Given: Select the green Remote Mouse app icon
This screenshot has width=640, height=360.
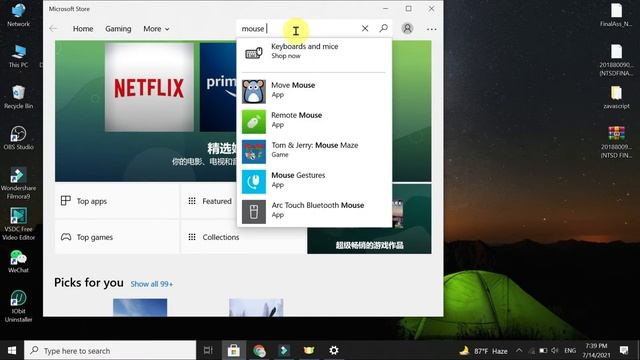Looking at the screenshot, I should pos(253,122).
